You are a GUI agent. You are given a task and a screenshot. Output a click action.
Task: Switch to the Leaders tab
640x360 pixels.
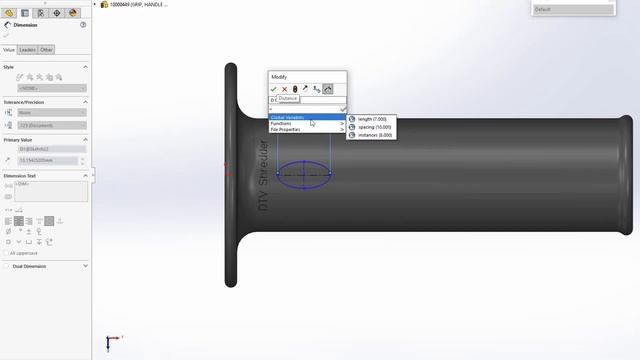27,50
